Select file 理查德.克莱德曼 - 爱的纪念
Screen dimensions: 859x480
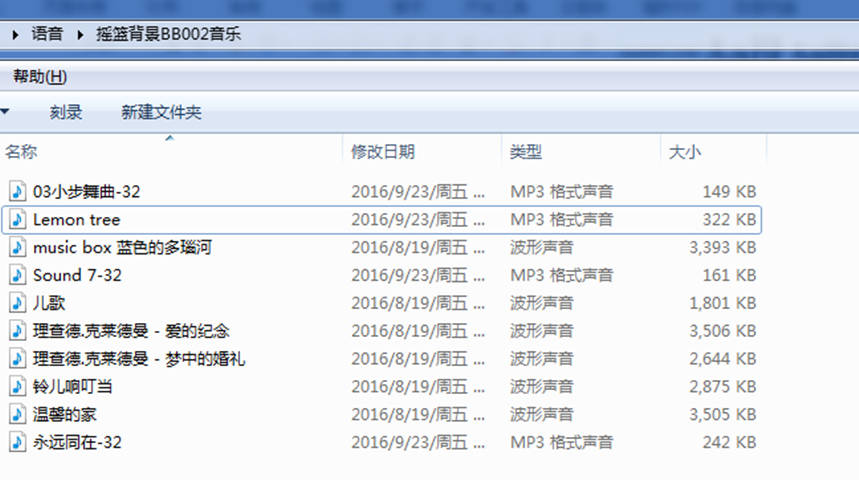pyautogui.click(x=131, y=331)
